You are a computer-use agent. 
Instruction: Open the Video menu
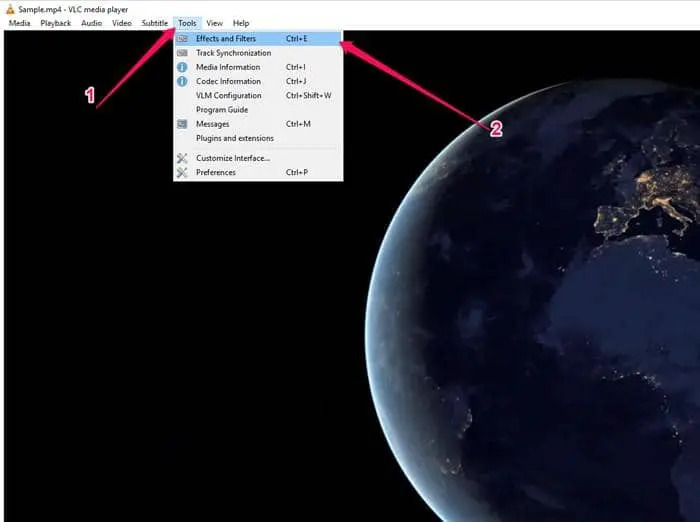click(122, 23)
